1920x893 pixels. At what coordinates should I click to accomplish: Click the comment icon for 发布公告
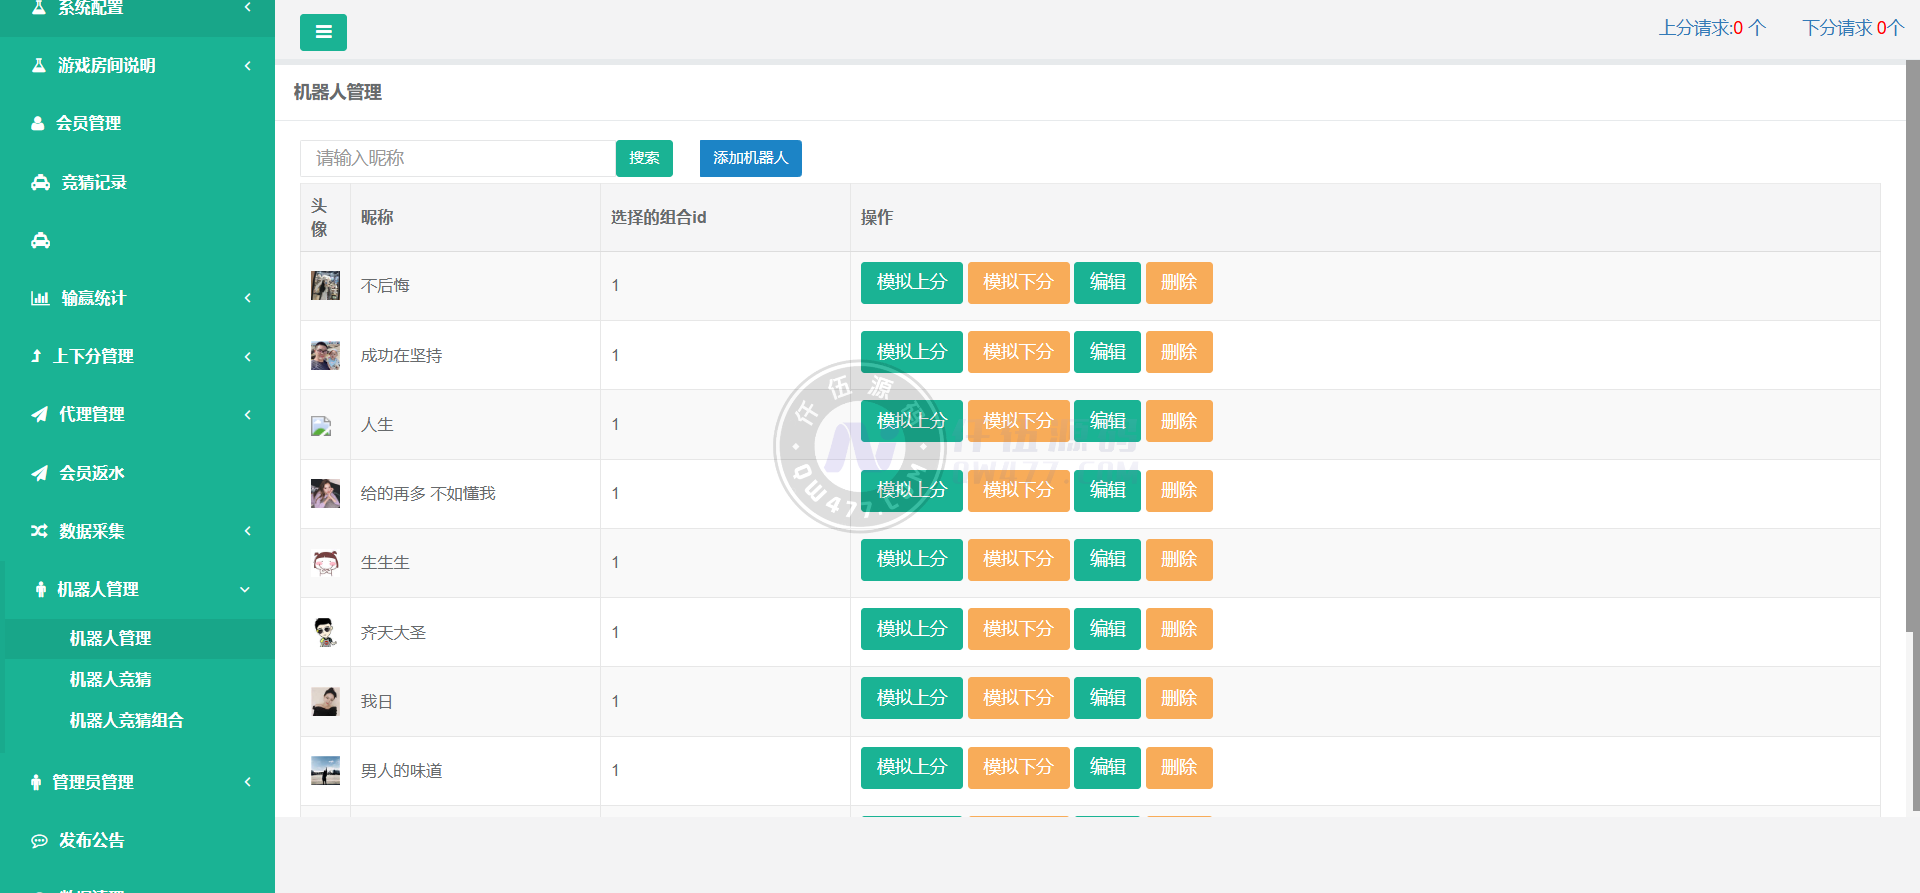[x=39, y=841]
